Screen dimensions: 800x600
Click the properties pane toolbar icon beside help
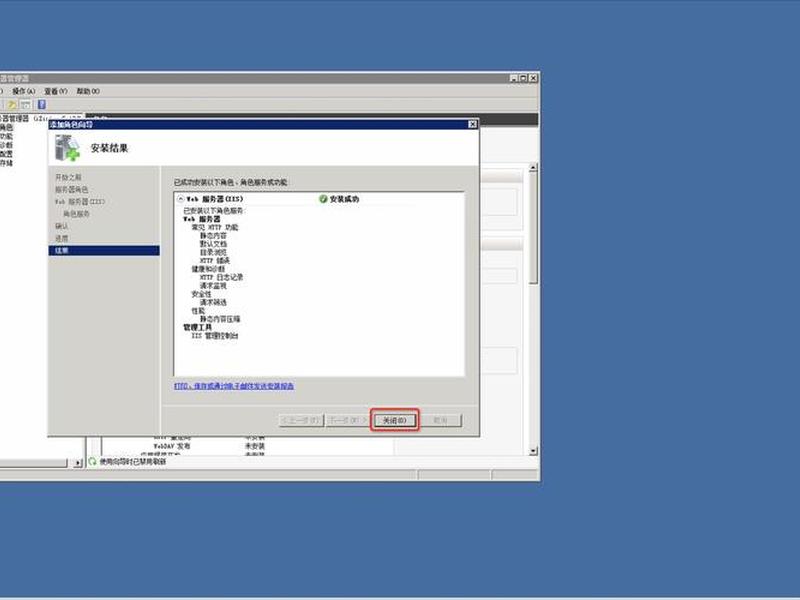[x=26, y=105]
